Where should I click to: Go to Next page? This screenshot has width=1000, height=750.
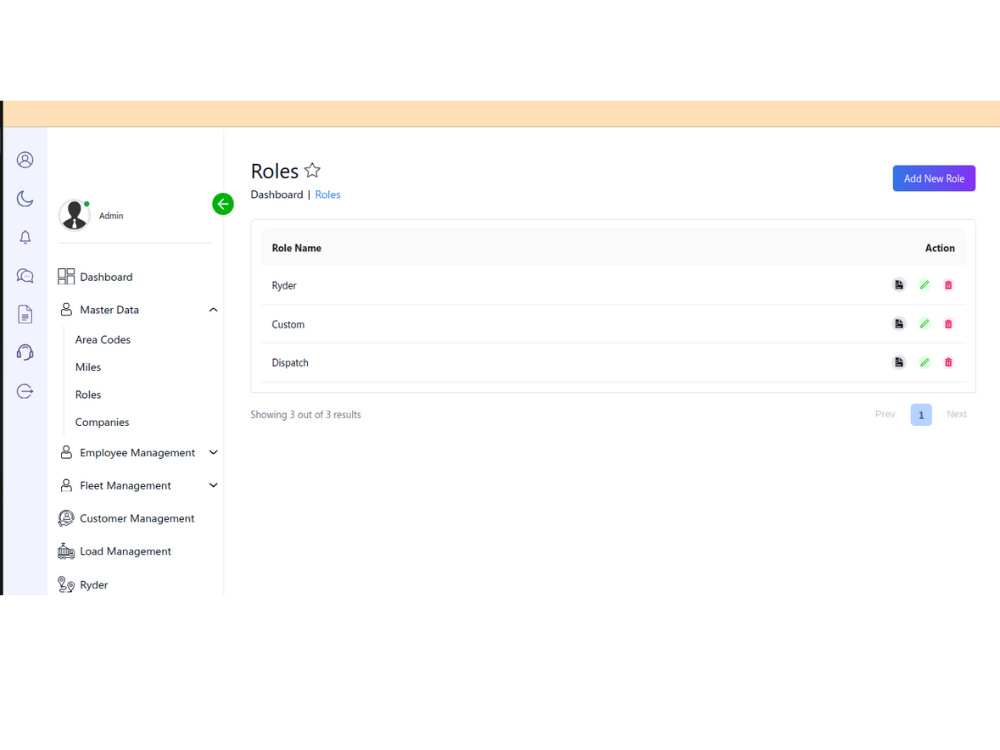coord(957,415)
